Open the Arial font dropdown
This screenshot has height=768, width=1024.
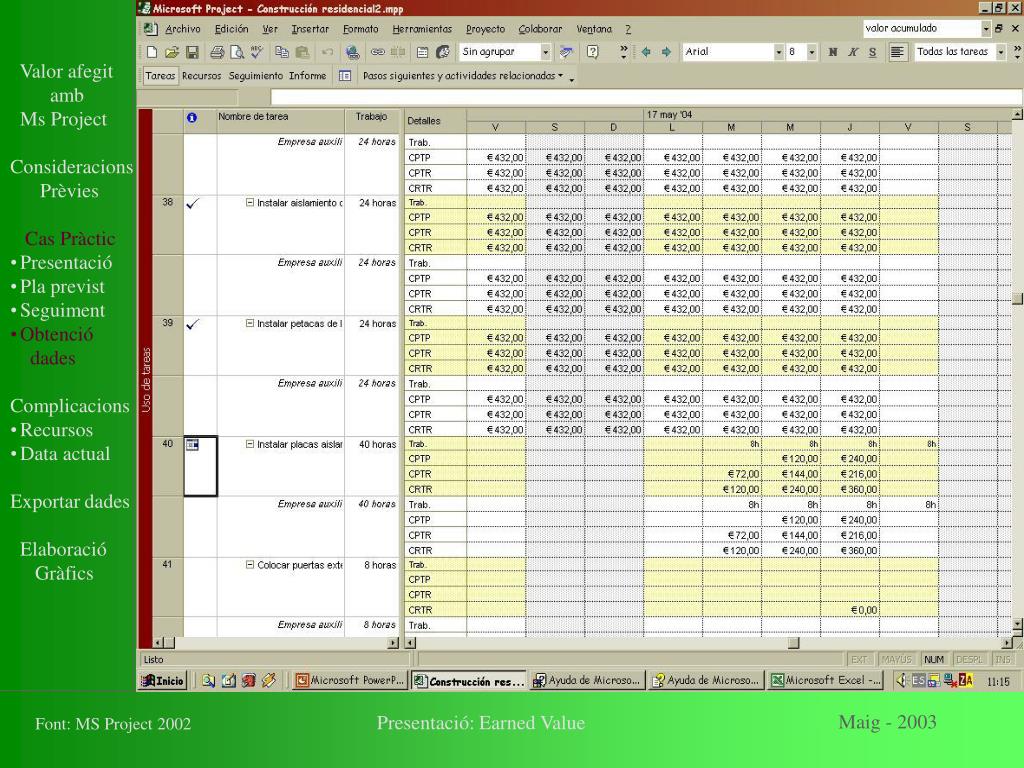tap(778, 52)
